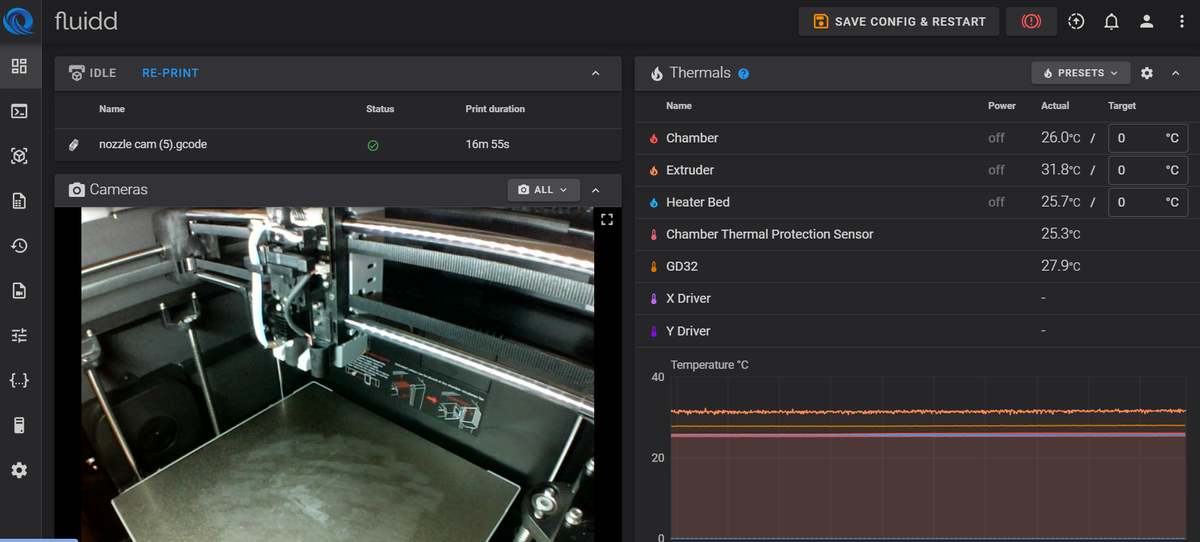Screen dimensions: 1200x542
Task: Open the G-code preview page in sidebar
Action: coord(19,156)
